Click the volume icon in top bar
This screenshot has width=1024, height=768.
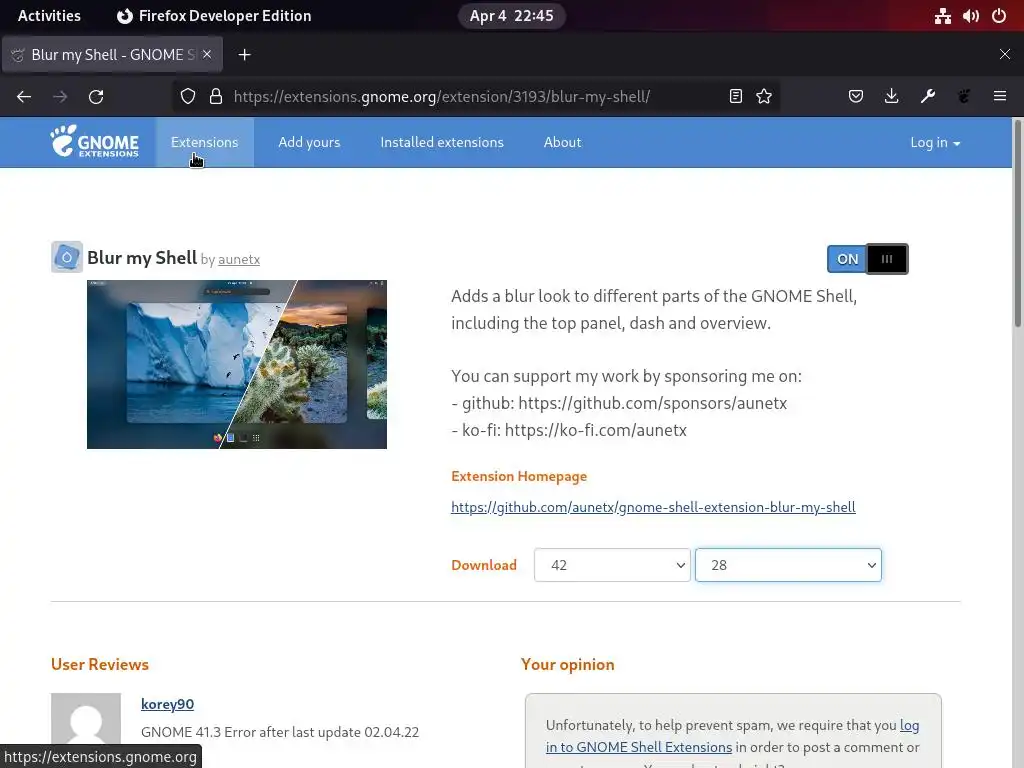tap(970, 16)
